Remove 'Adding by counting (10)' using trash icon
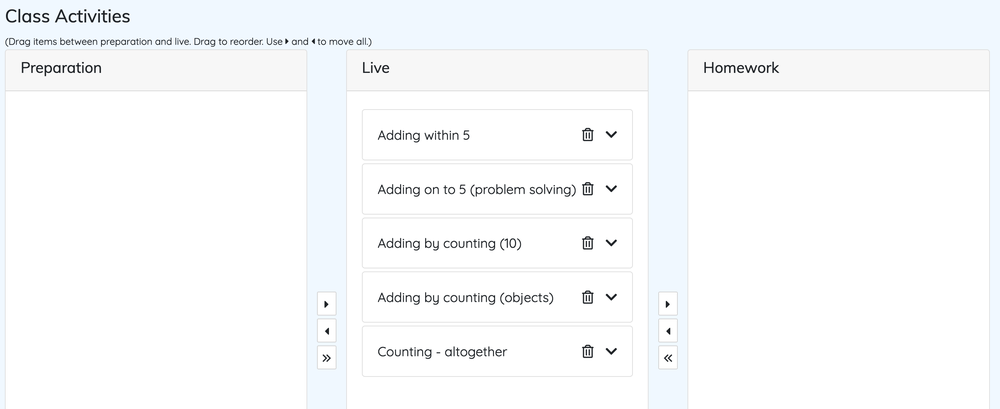This screenshot has width=1000, height=409. [588, 243]
